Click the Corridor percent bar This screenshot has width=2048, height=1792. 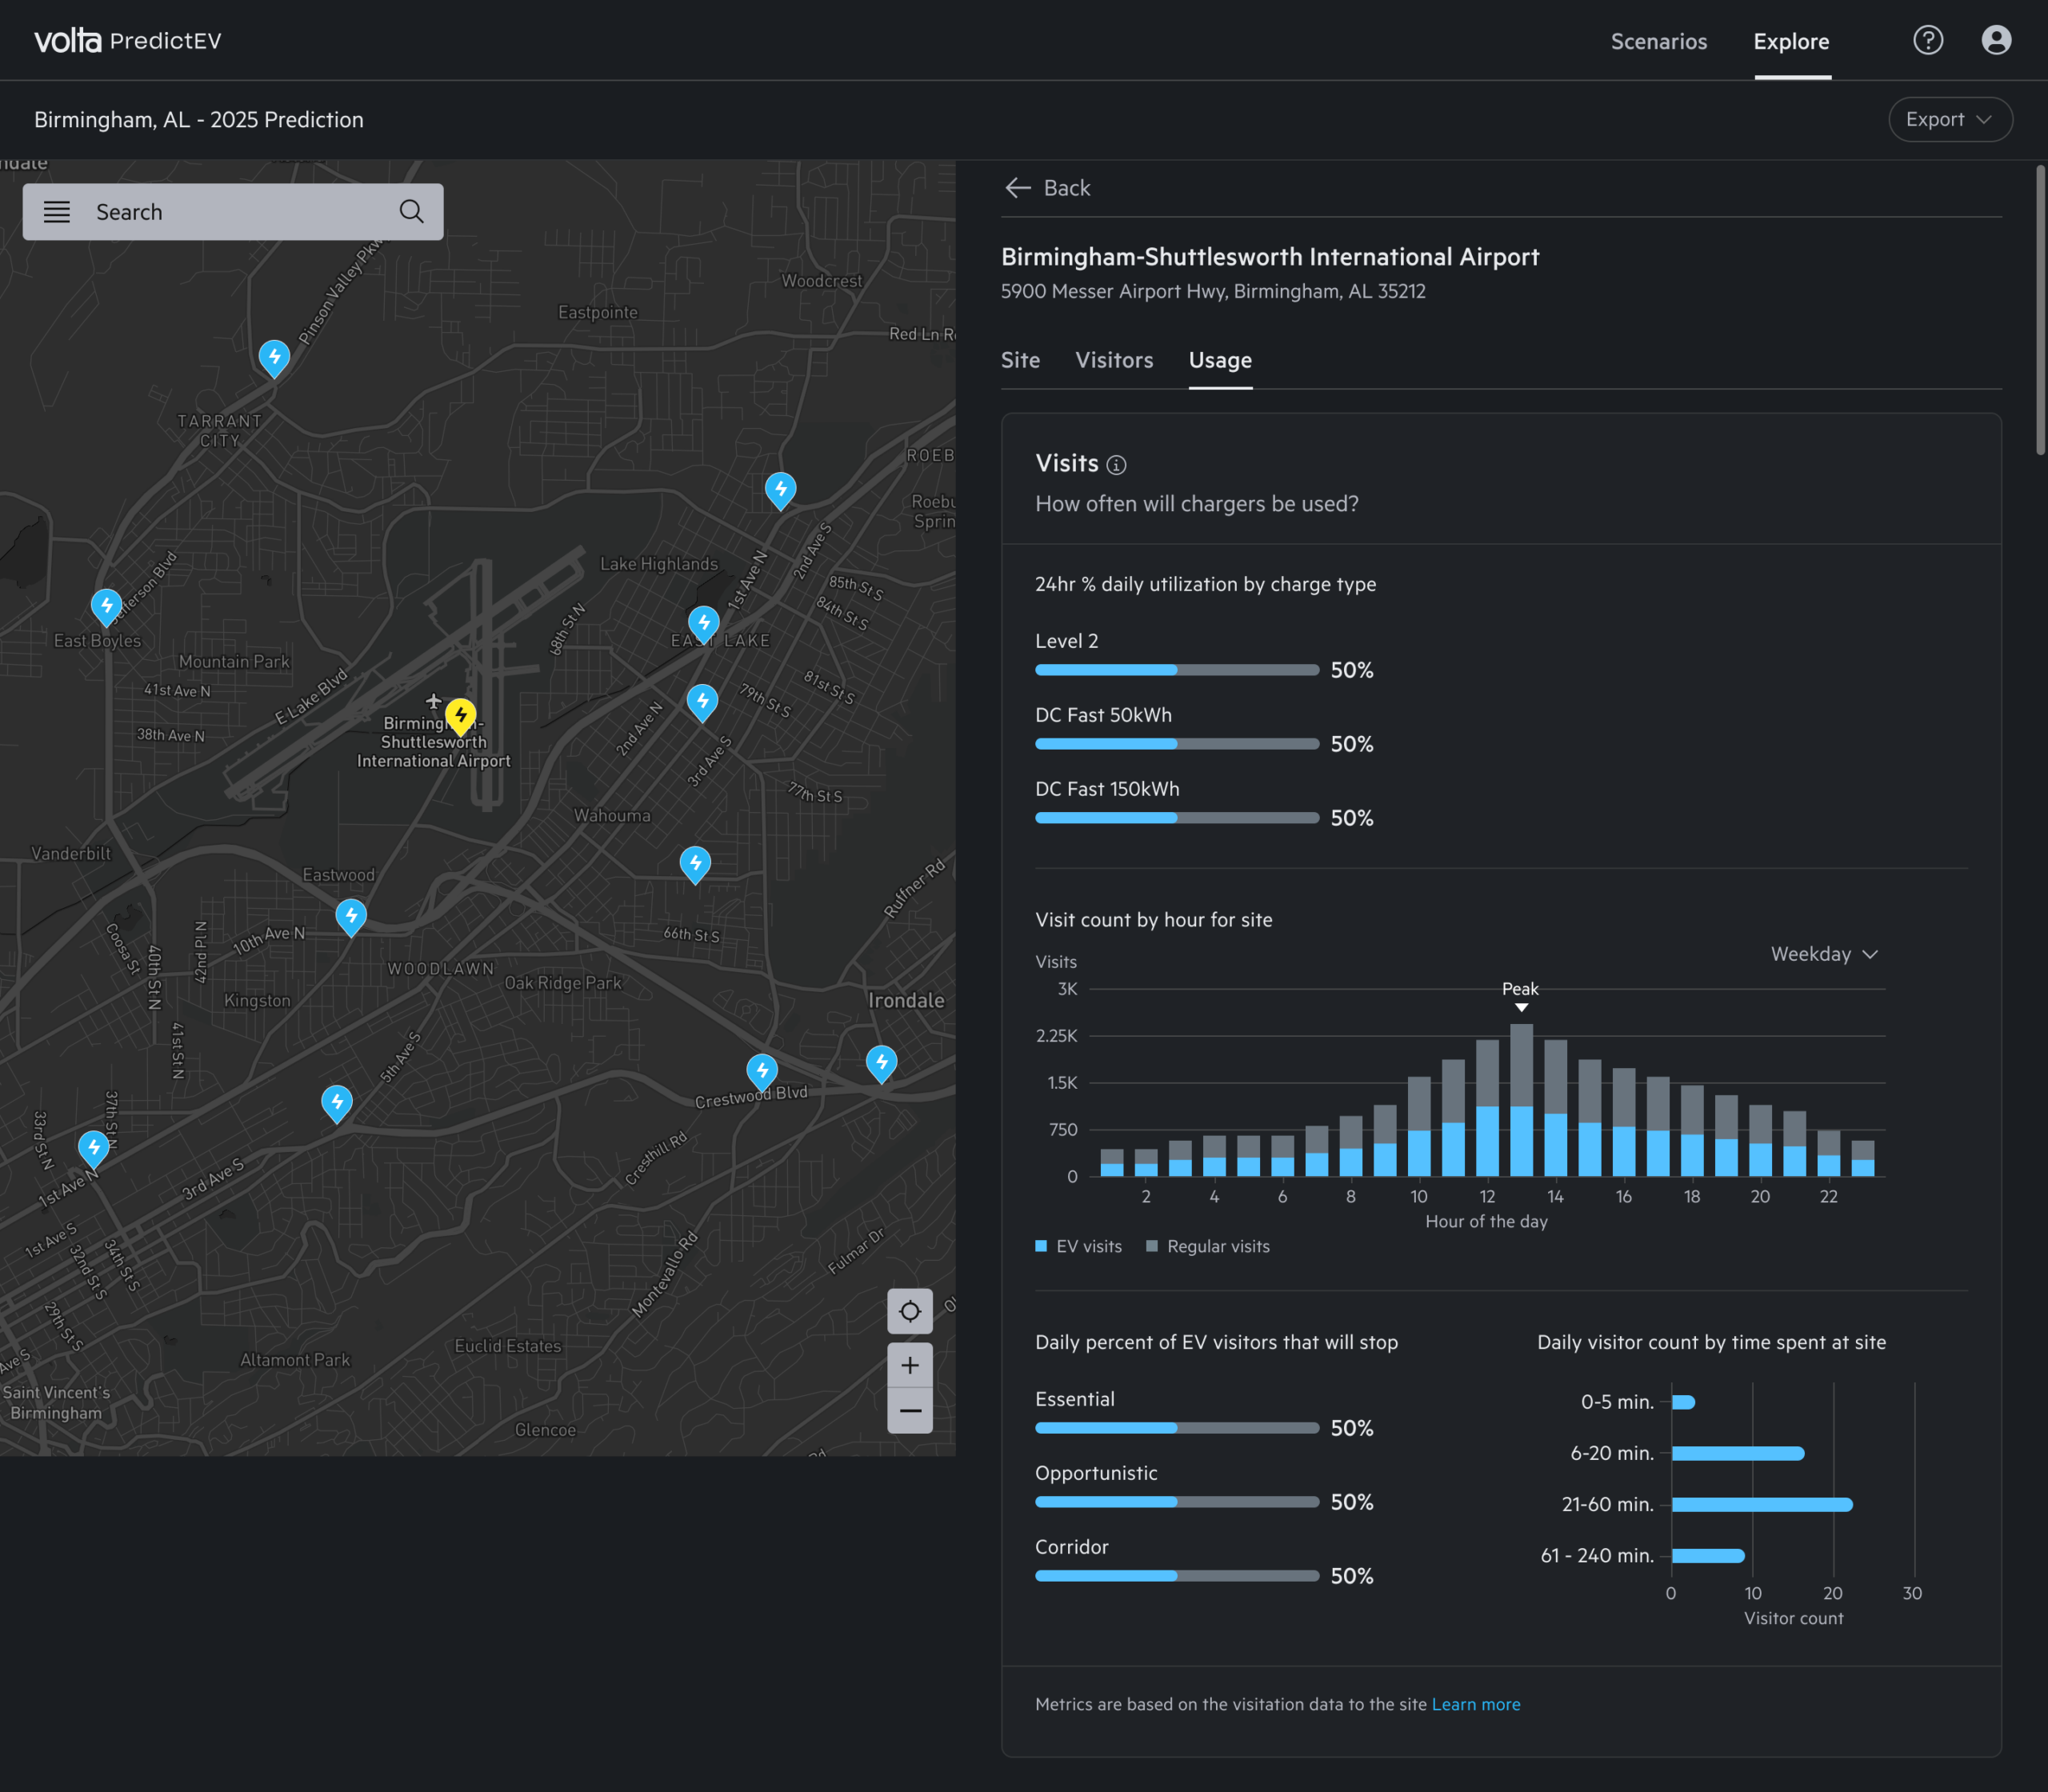coord(1177,1576)
